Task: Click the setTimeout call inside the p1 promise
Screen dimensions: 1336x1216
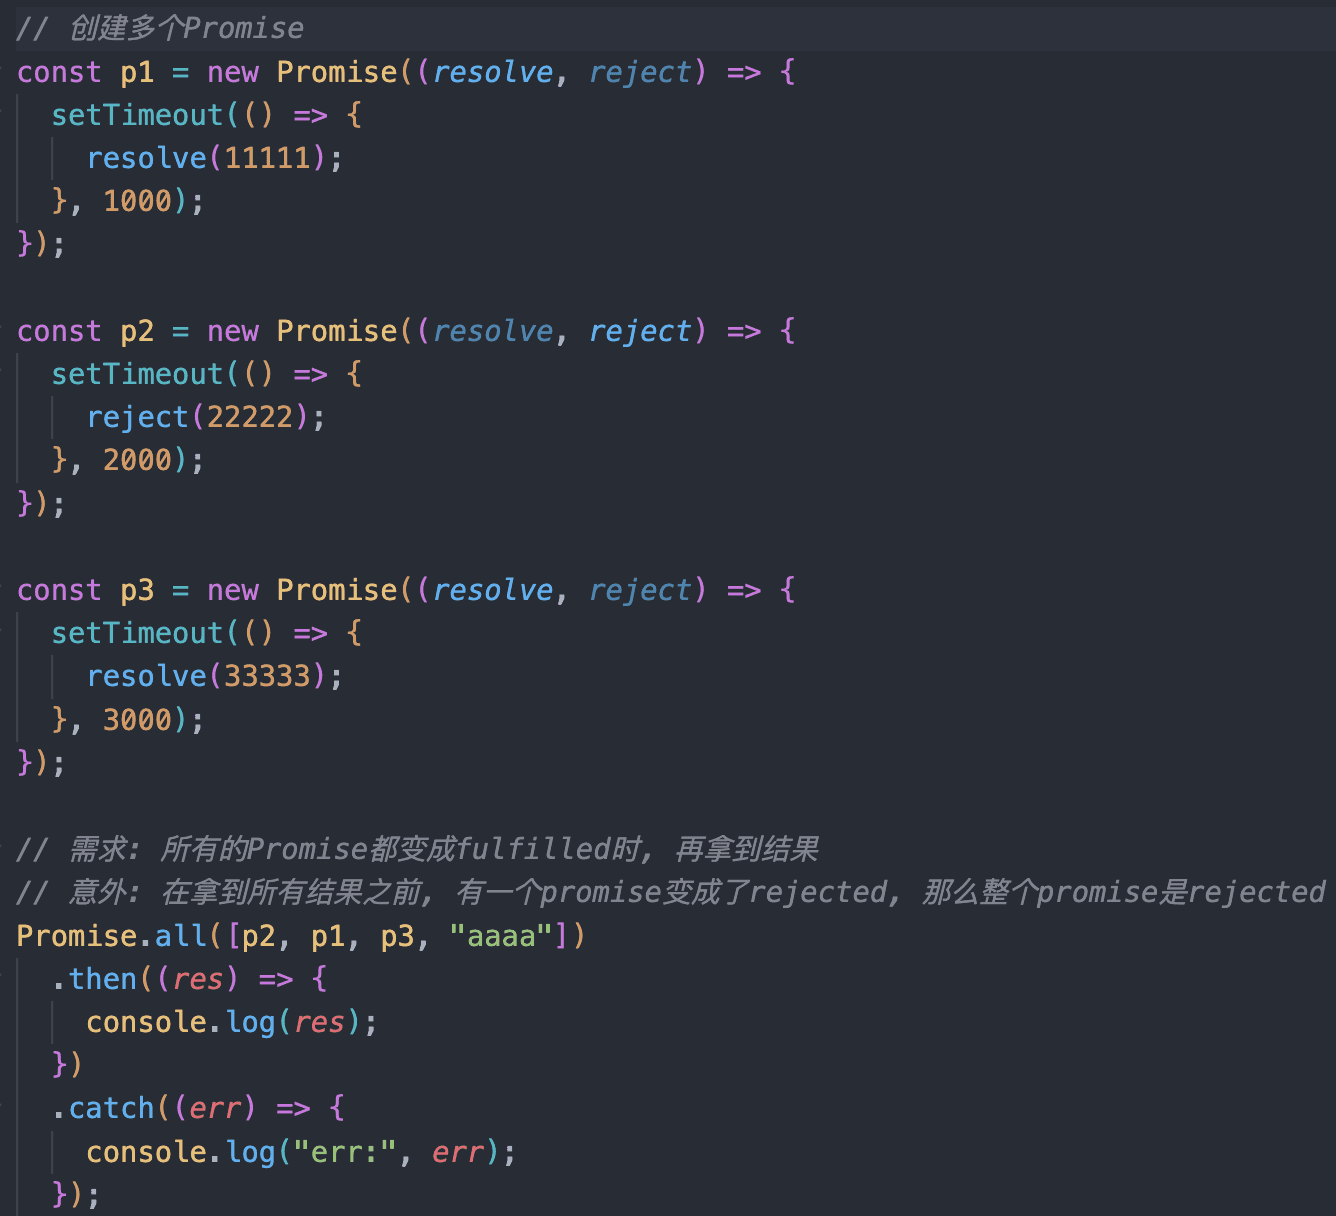Action: [137, 115]
